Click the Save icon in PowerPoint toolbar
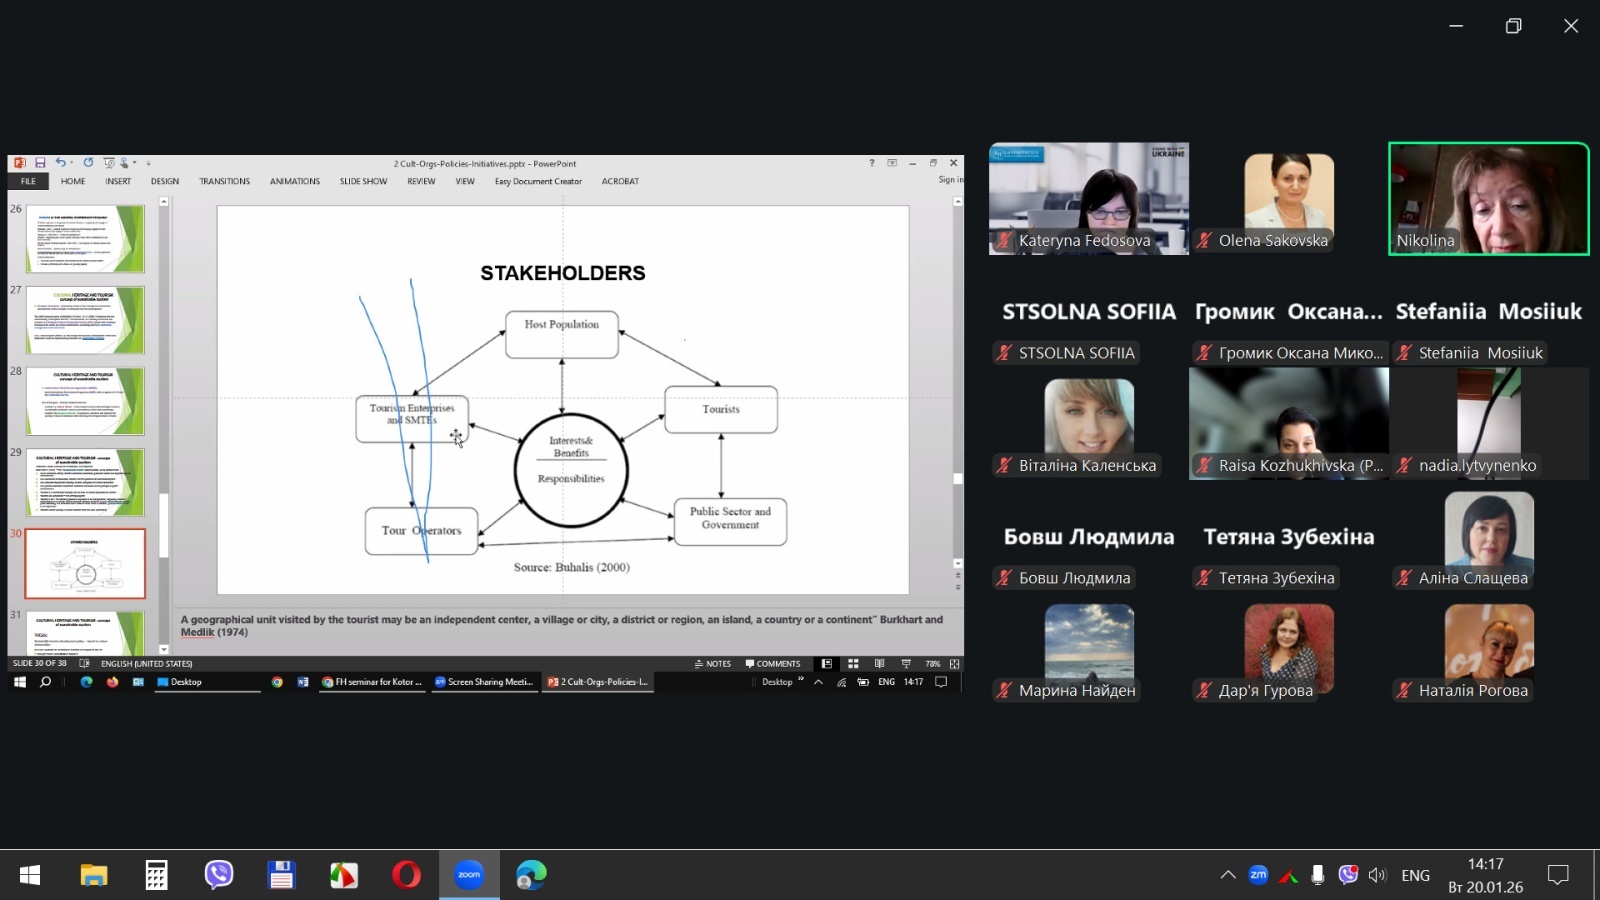This screenshot has width=1600, height=900. click(x=40, y=163)
